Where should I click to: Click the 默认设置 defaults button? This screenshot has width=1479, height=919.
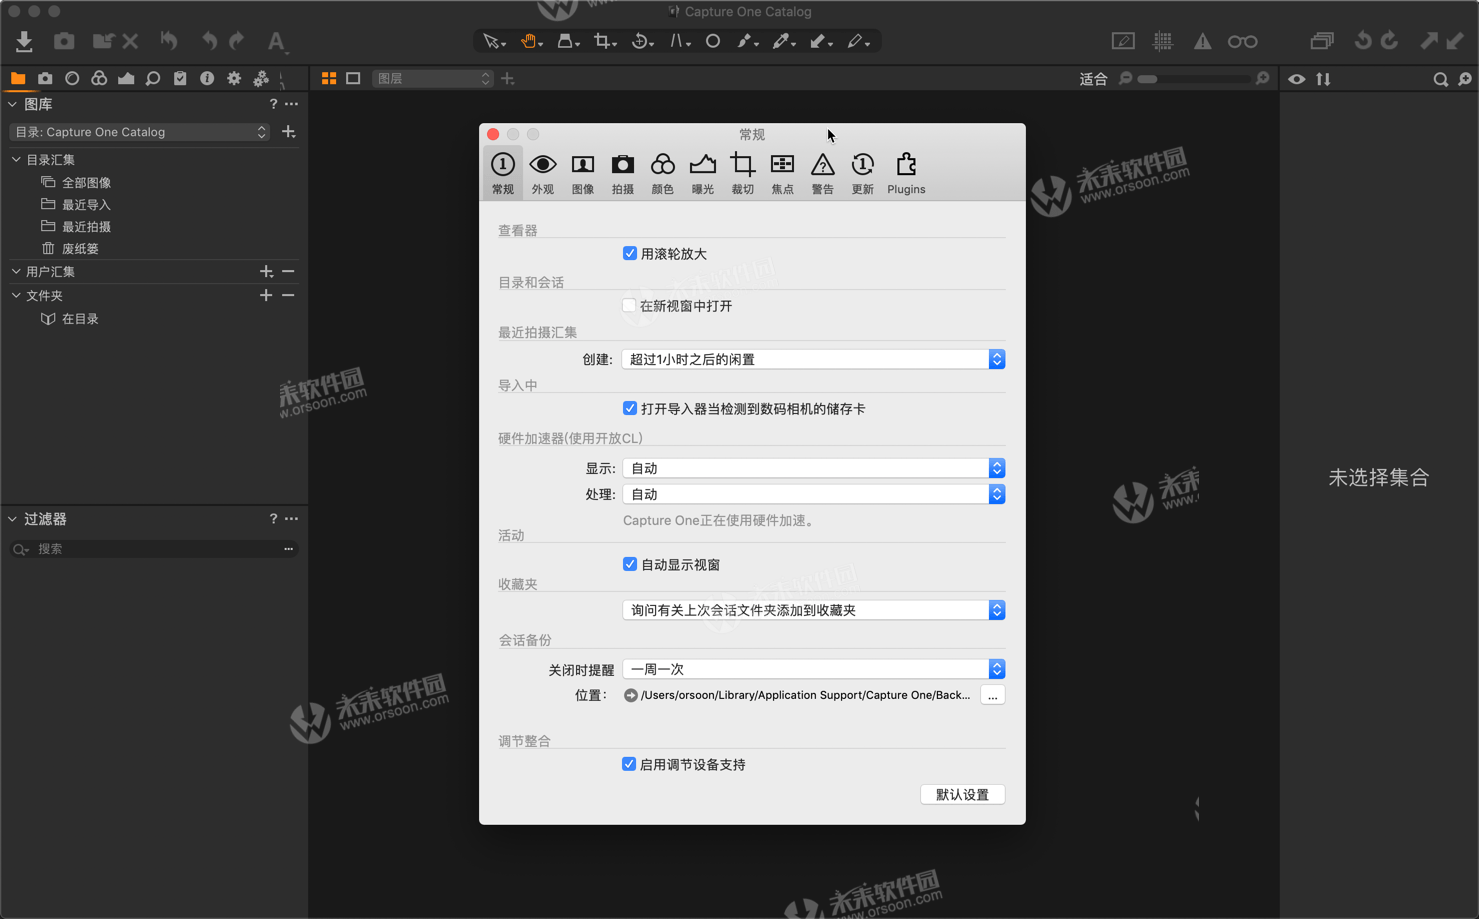pos(962,794)
